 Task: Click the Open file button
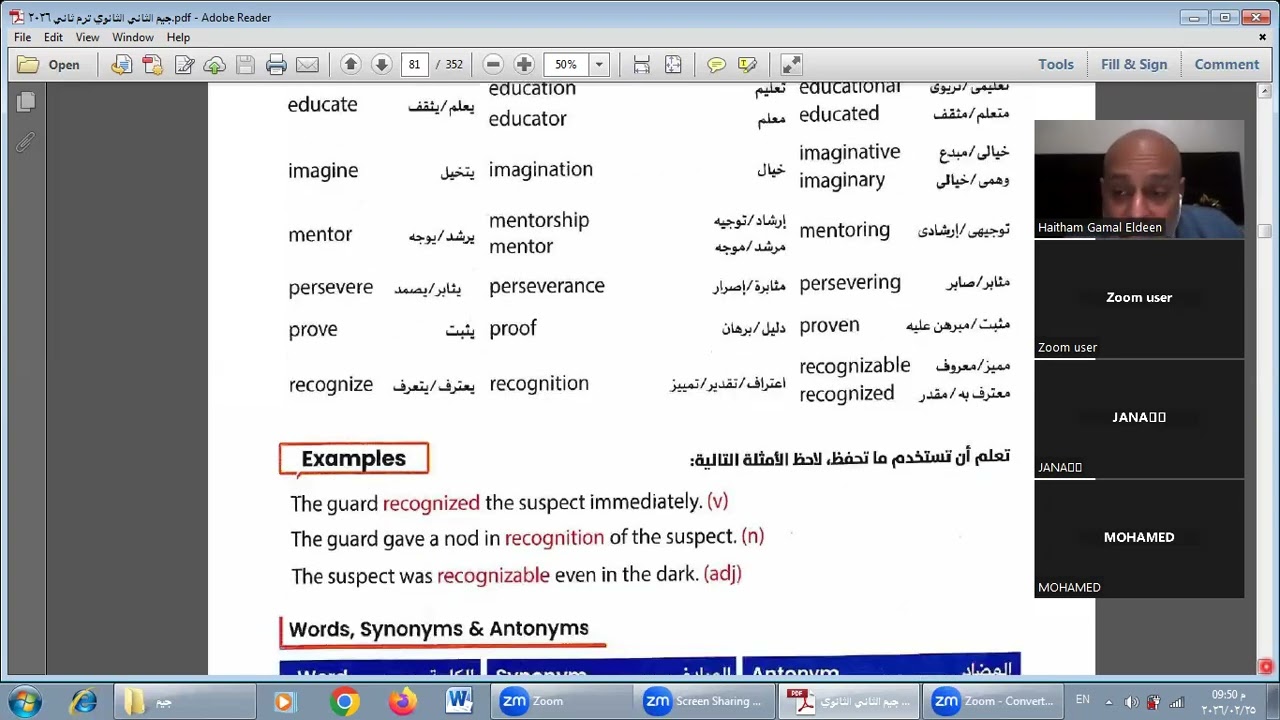pos(49,65)
